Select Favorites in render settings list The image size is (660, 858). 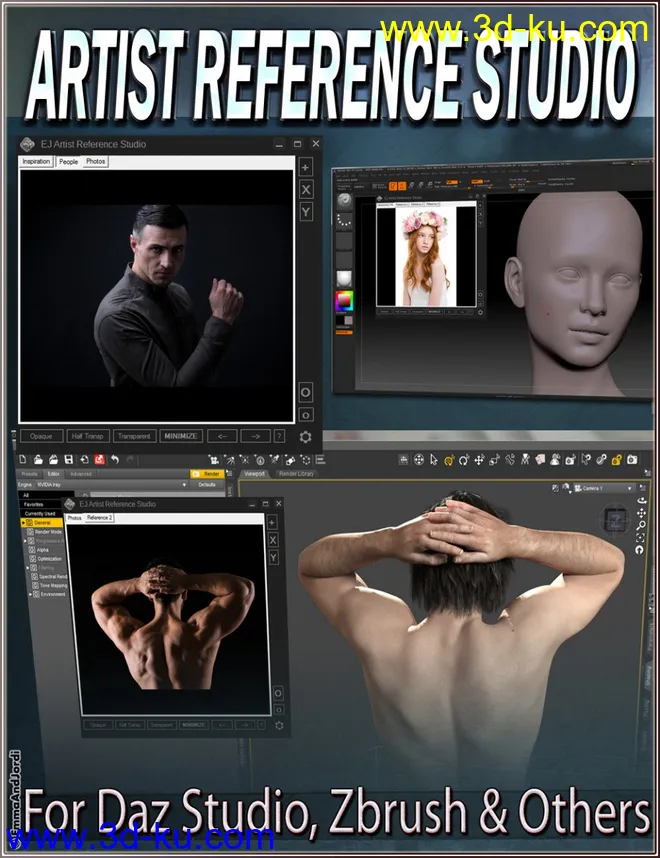click(x=39, y=505)
